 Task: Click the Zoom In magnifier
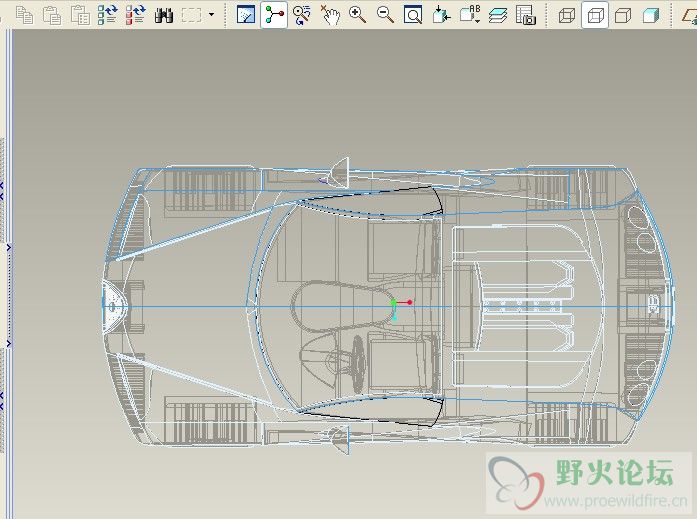point(357,15)
